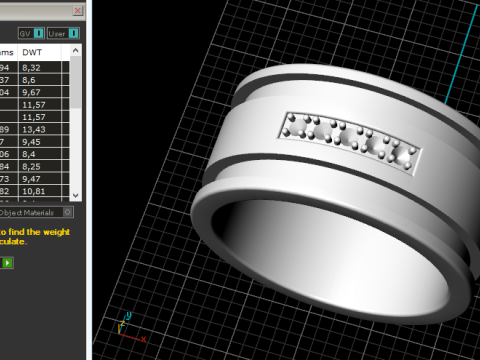Select the 8,25 DWT cell
Image resolution: width=480 pixels, height=360 pixels.
tap(39, 166)
